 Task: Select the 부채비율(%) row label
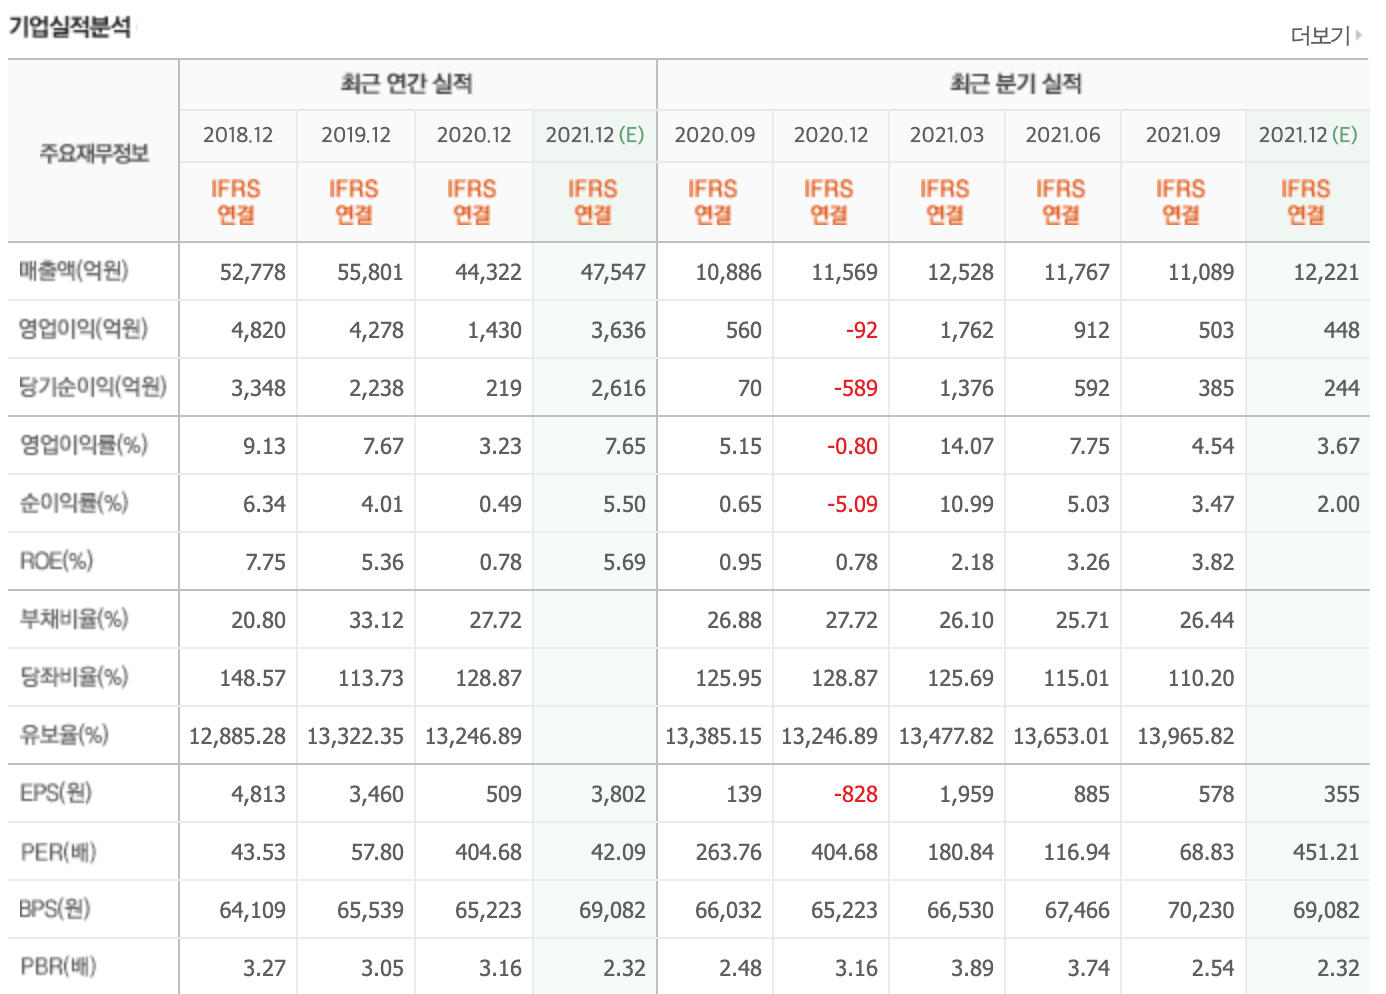(74, 619)
